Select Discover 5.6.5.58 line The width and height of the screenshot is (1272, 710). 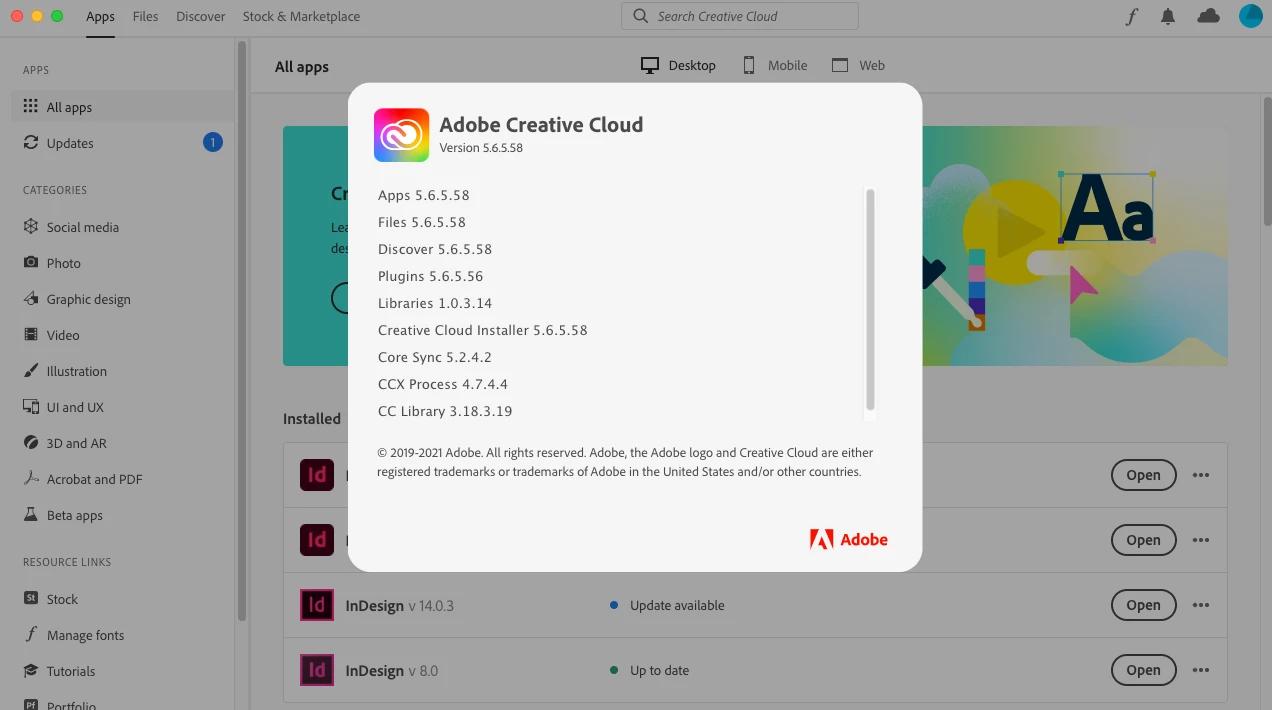(x=435, y=249)
